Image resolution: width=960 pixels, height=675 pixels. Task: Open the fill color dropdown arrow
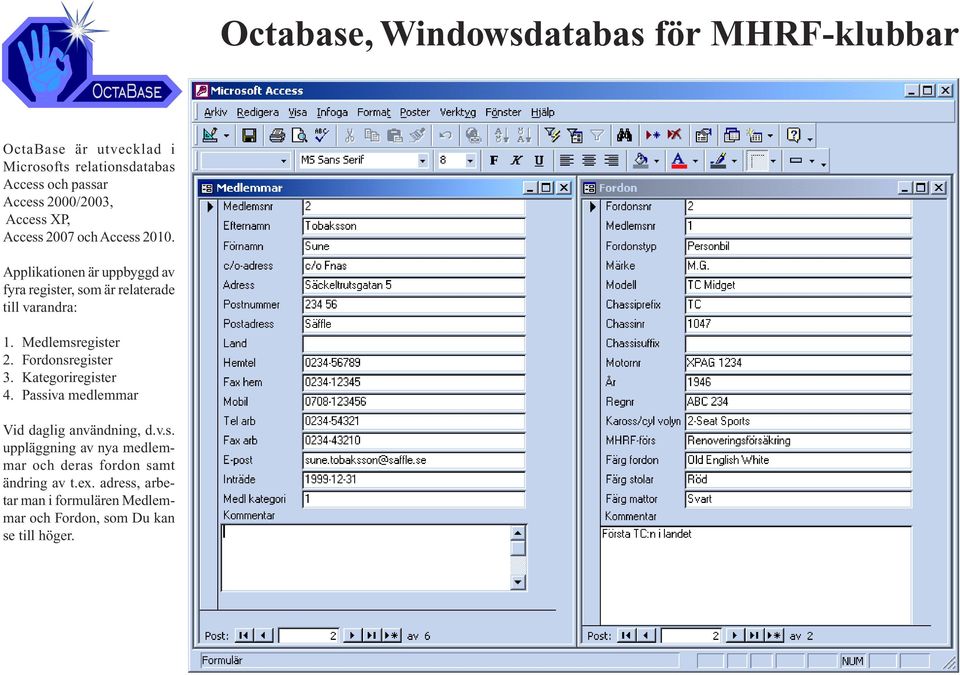[x=656, y=160]
